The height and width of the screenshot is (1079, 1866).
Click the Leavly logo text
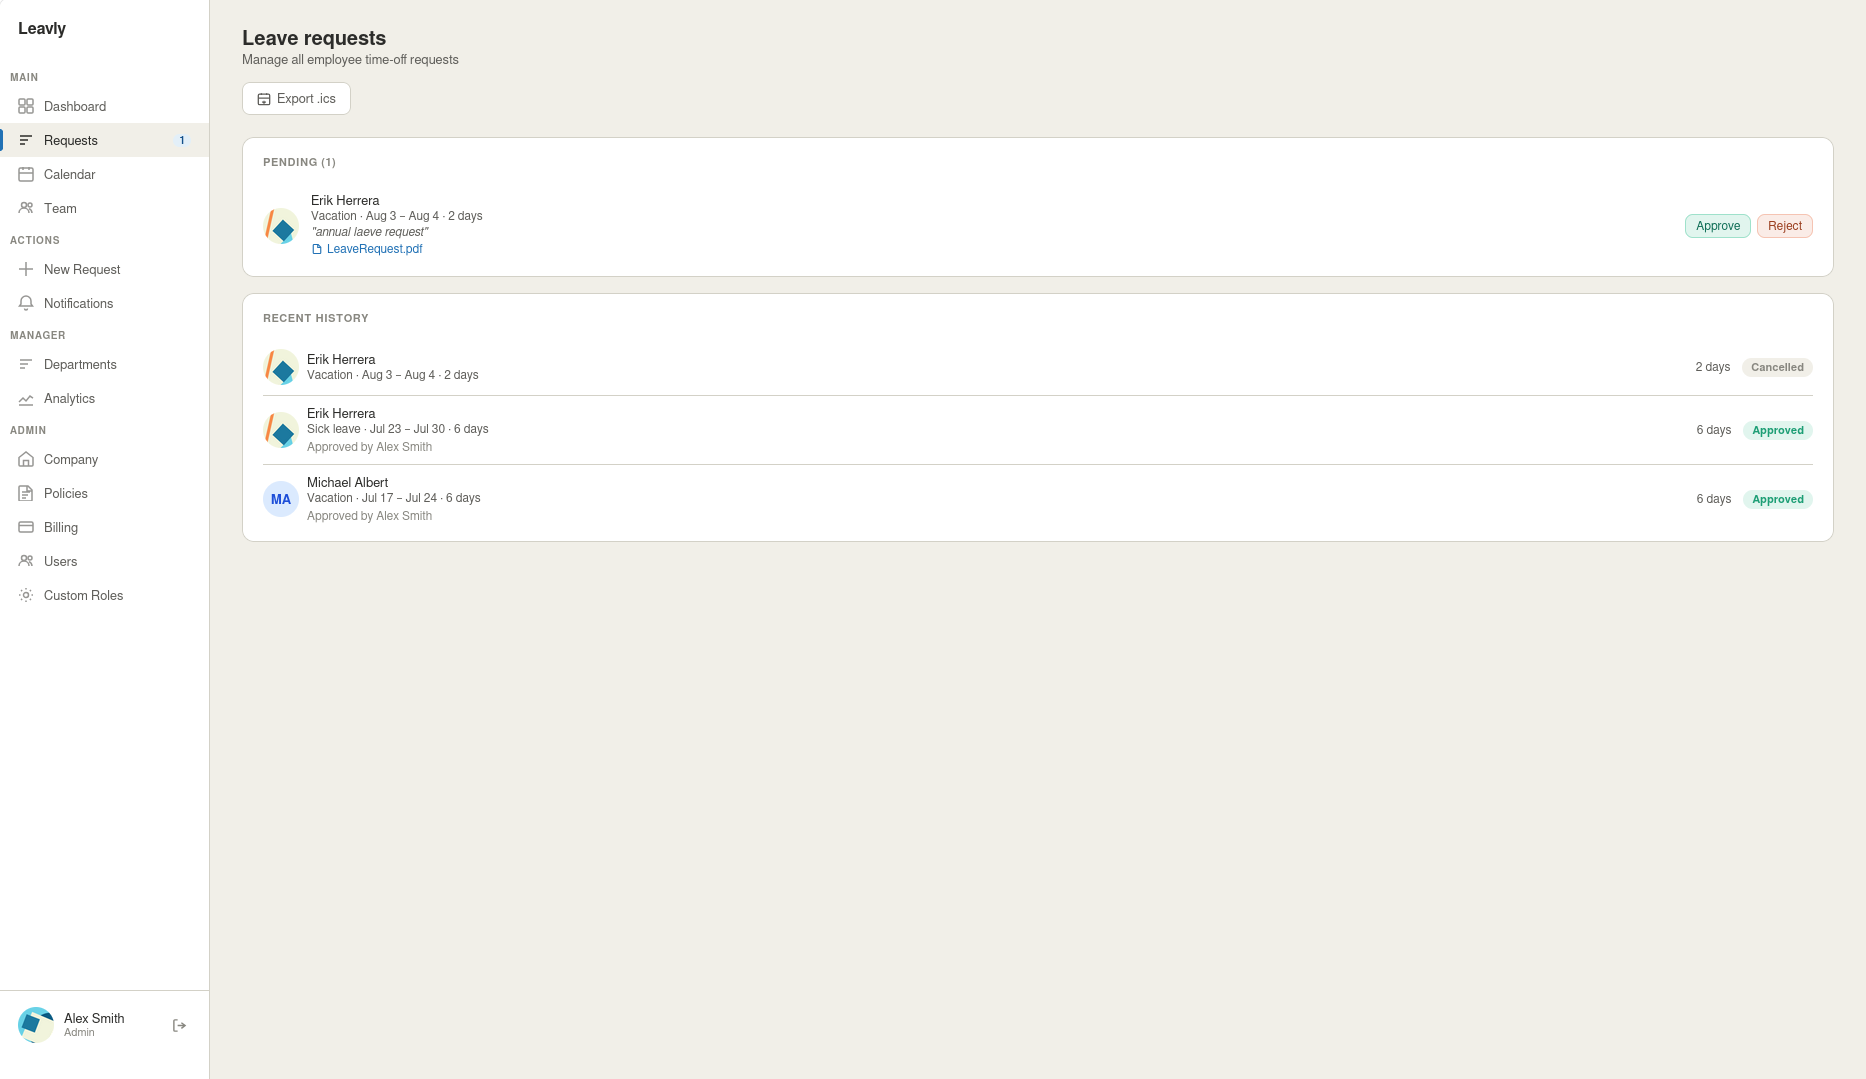click(42, 28)
